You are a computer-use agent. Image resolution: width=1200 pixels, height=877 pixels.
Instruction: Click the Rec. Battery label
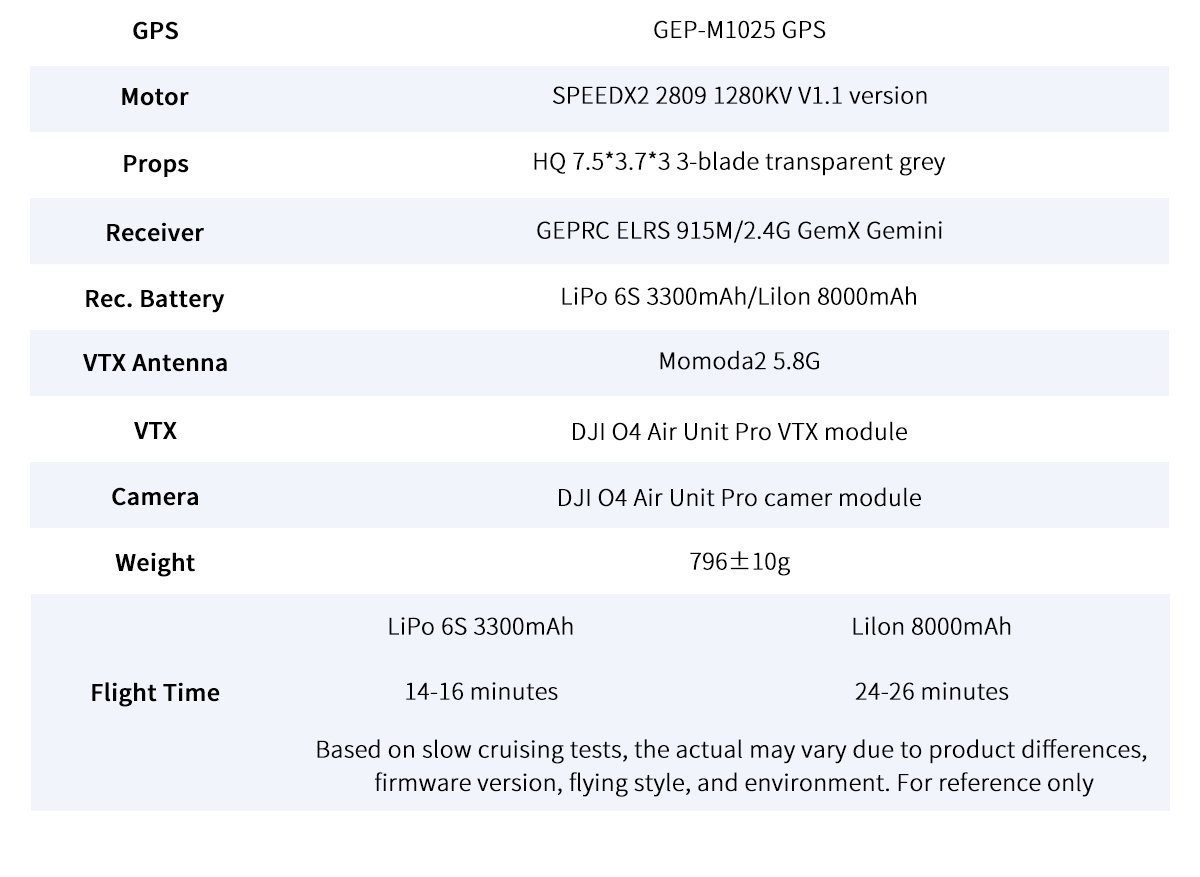click(x=154, y=299)
